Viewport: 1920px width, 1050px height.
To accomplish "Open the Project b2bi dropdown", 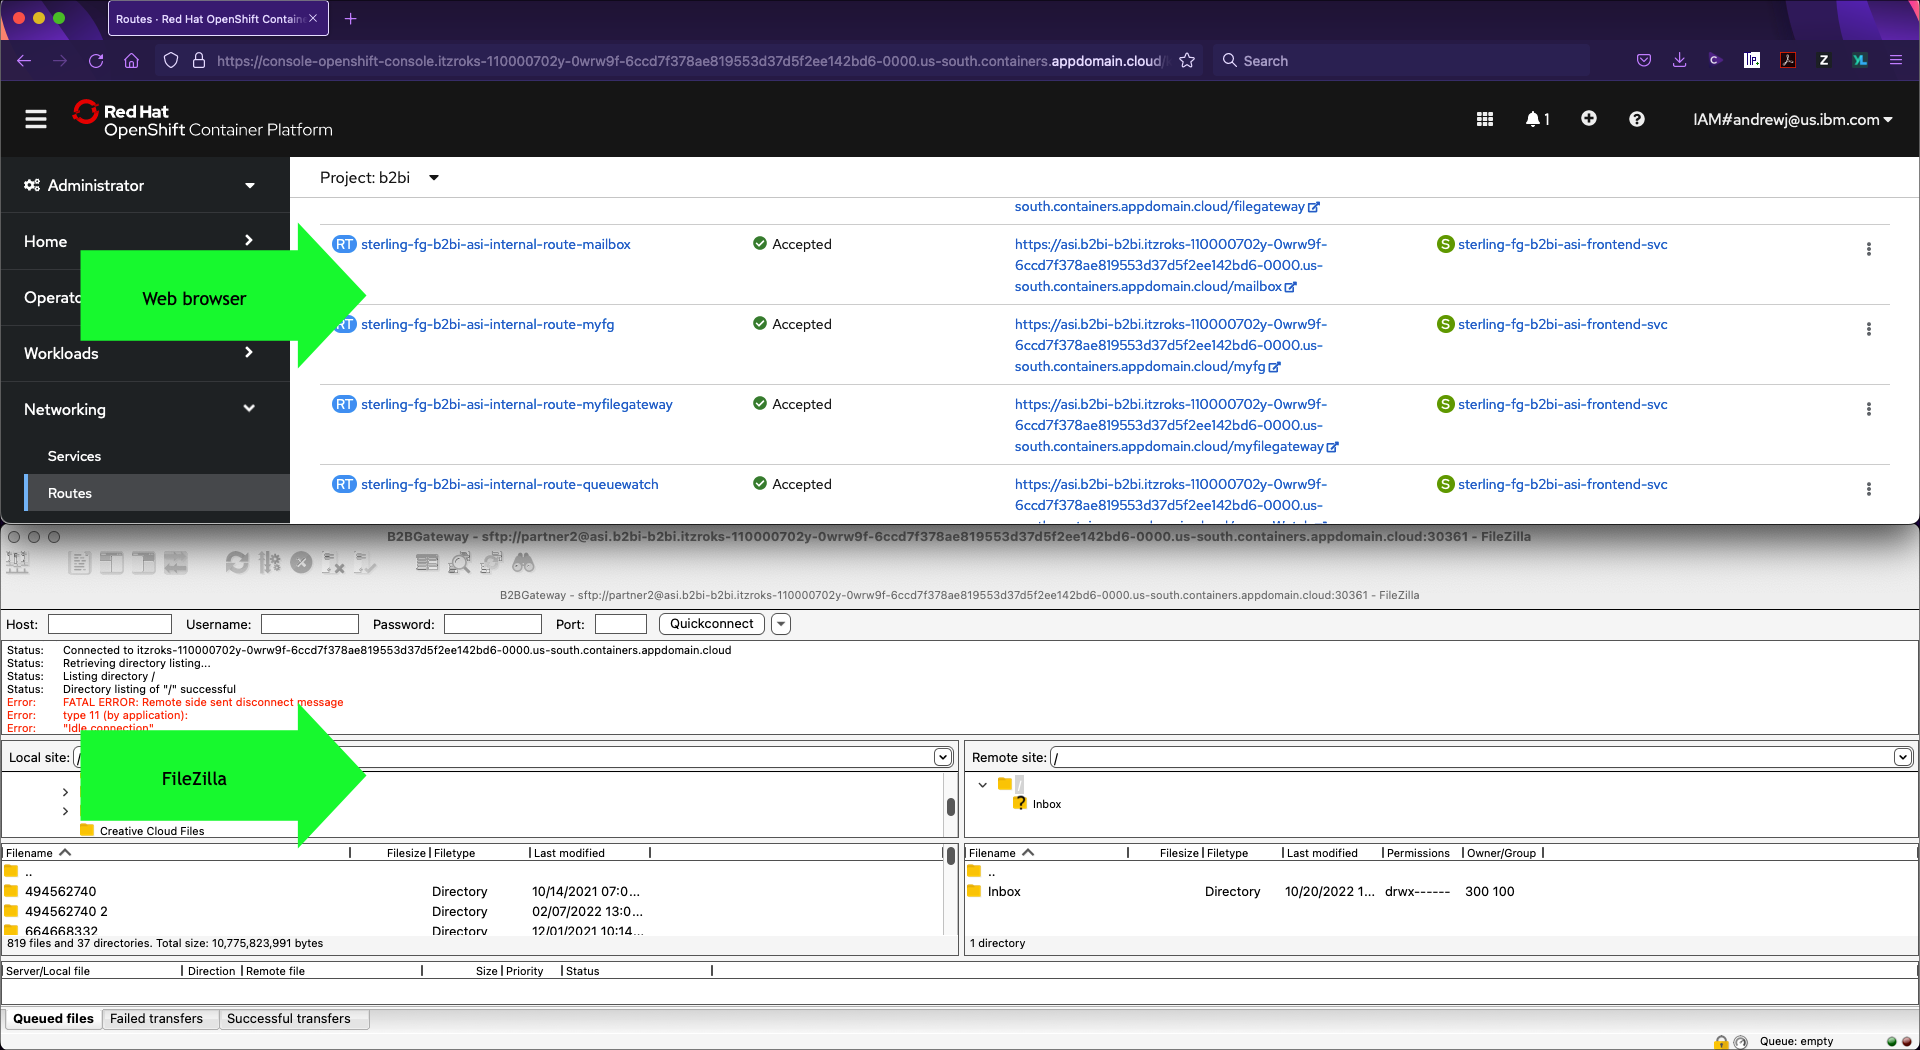I will pyautogui.click(x=380, y=178).
